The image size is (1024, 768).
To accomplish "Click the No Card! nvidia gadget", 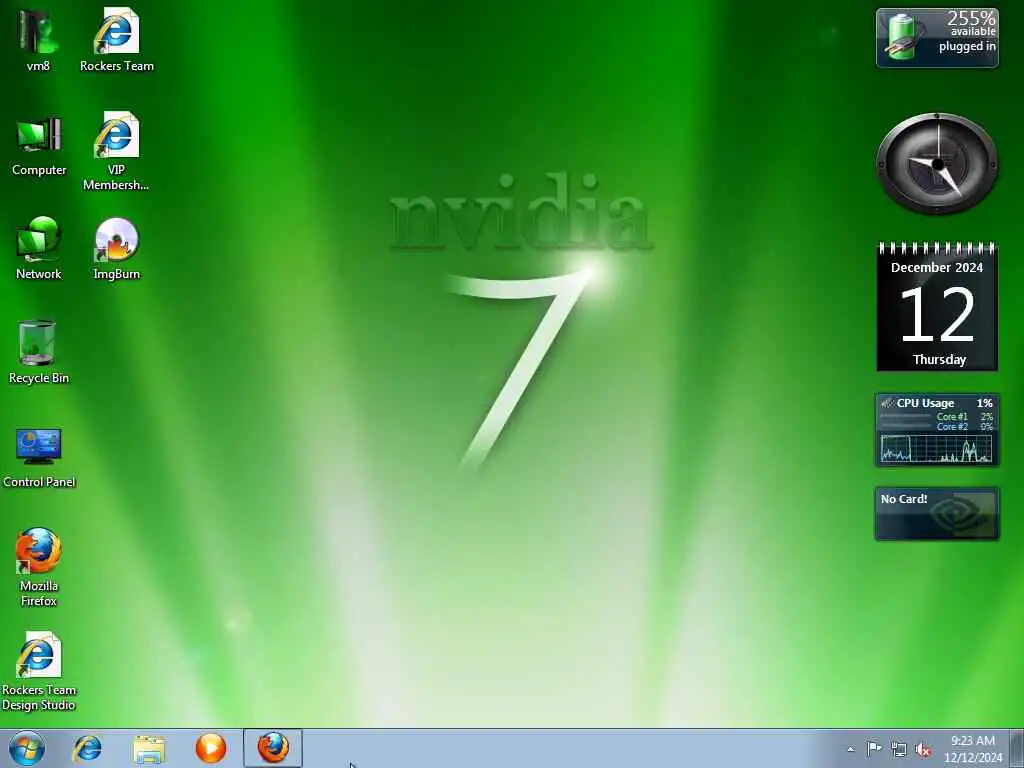I will 937,513.
